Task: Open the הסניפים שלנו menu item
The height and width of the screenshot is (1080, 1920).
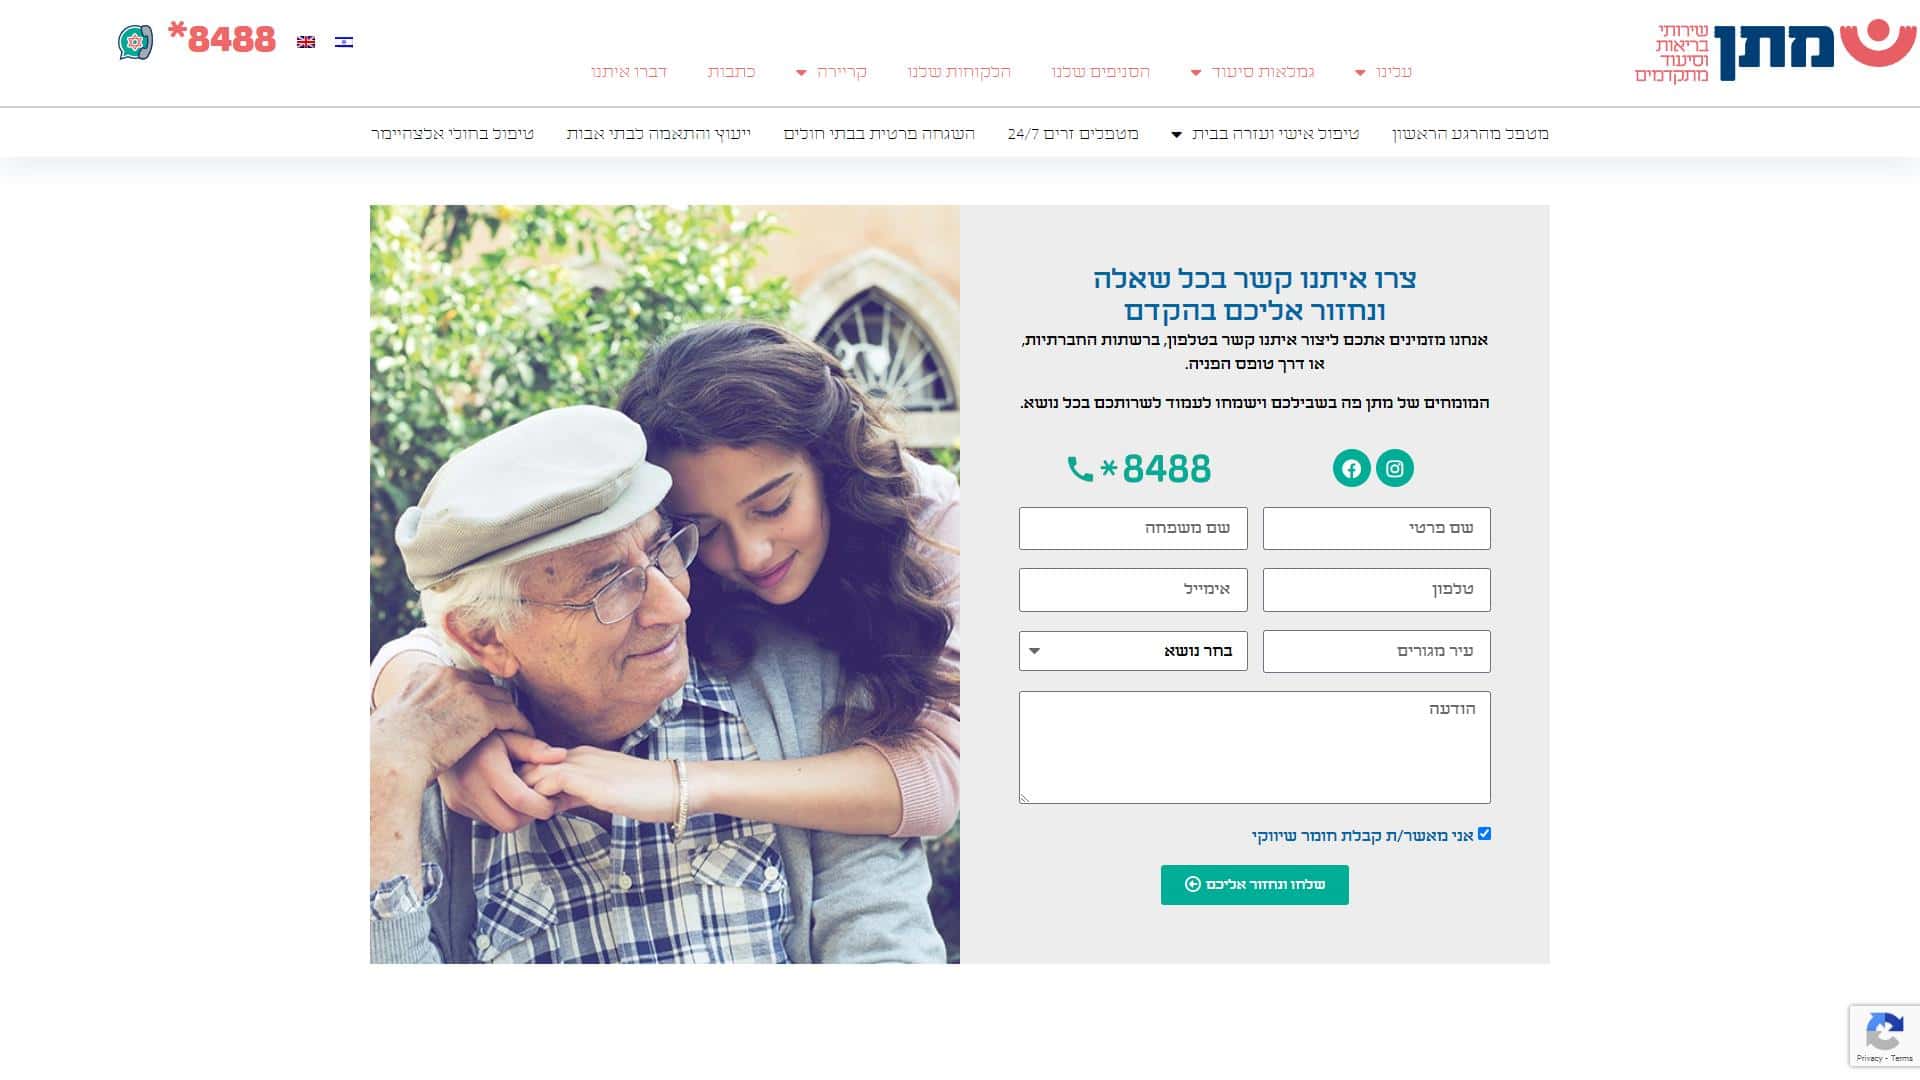Action: pyautogui.click(x=1100, y=72)
